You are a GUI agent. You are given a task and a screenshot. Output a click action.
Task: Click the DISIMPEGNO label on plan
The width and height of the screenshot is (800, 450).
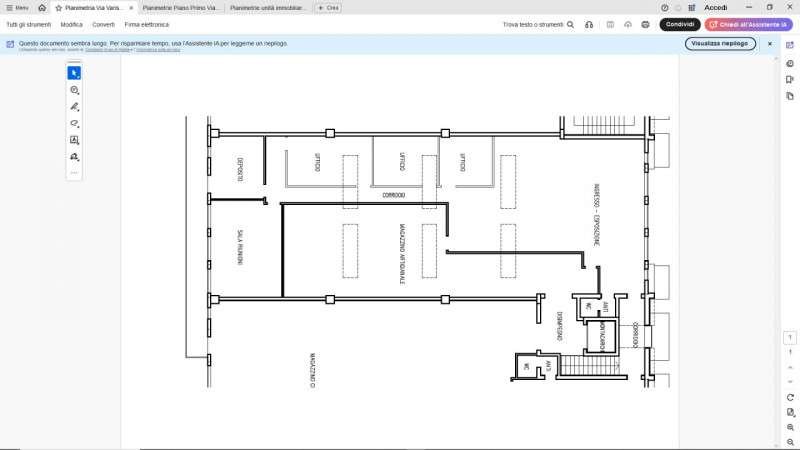point(559,327)
